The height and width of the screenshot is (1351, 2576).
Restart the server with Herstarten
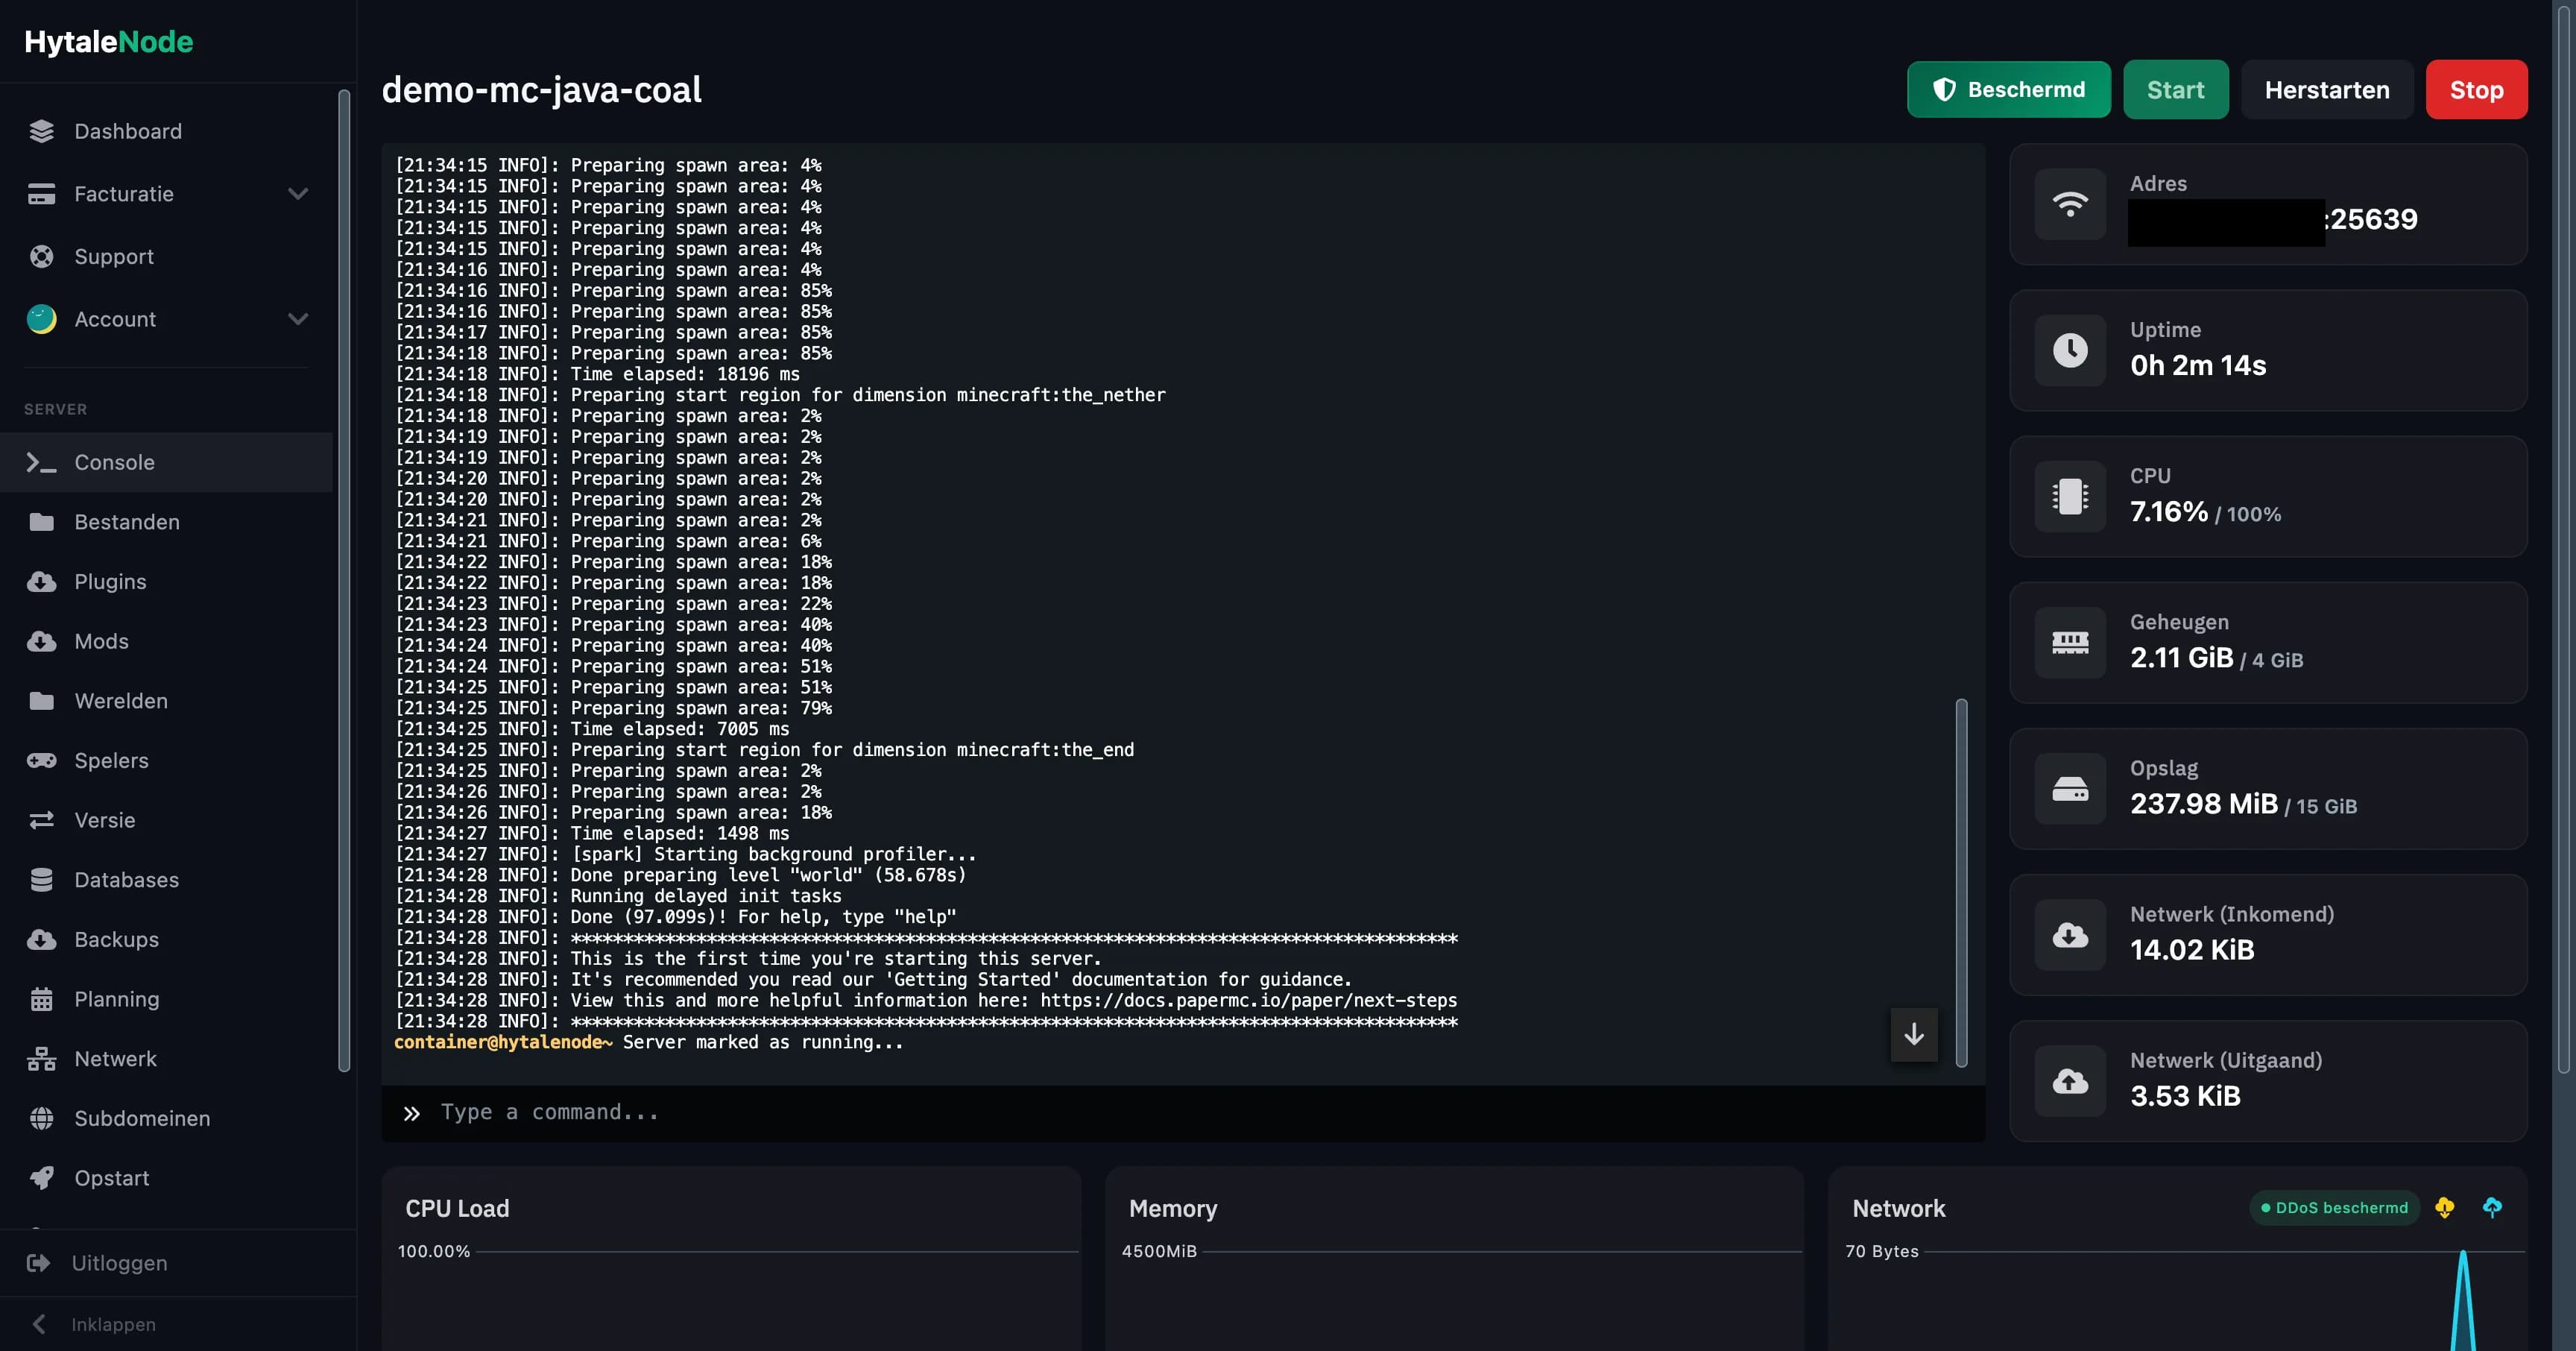(2326, 89)
